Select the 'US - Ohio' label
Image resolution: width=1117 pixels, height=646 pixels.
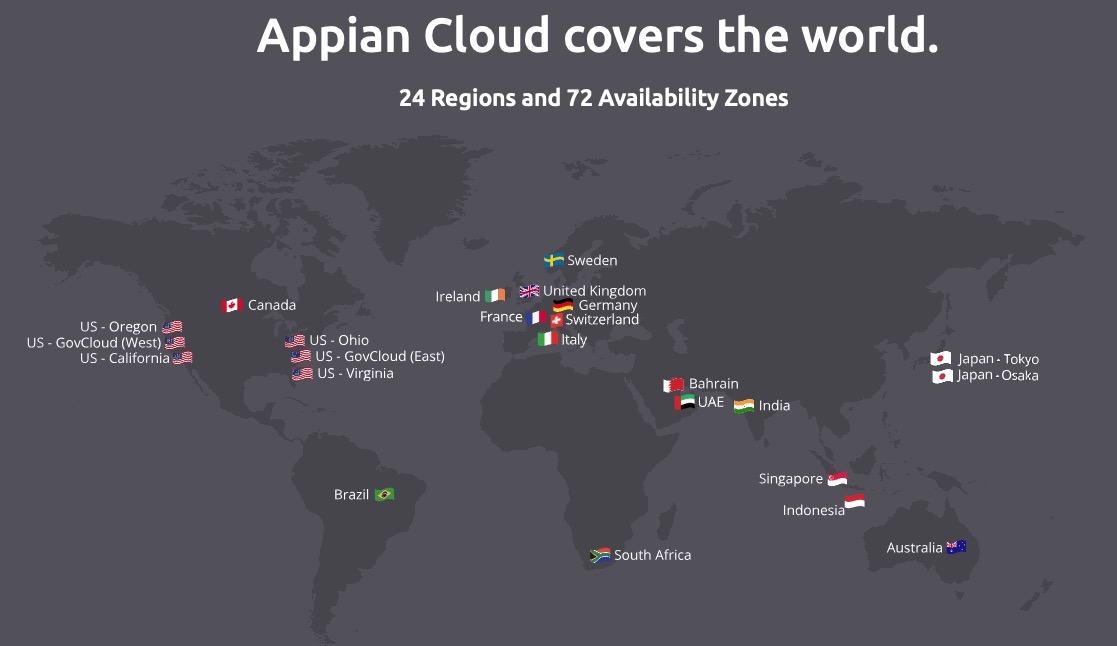click(339, 340)
